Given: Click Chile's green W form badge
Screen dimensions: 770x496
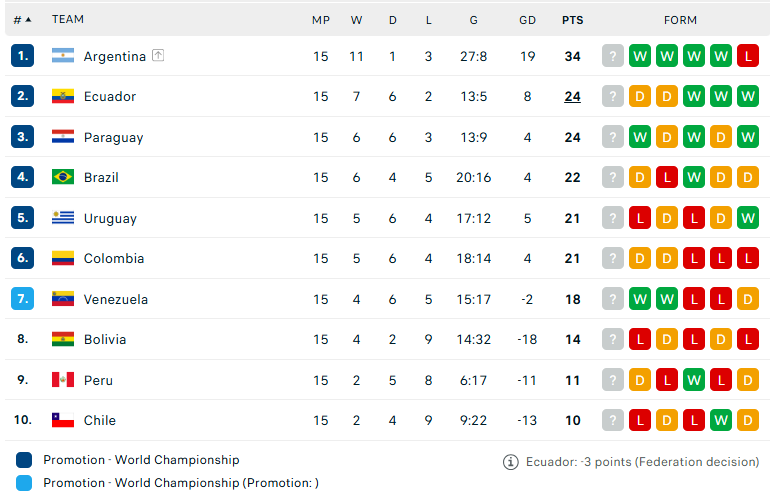Looking at the screenshot, I should point(720,420).
